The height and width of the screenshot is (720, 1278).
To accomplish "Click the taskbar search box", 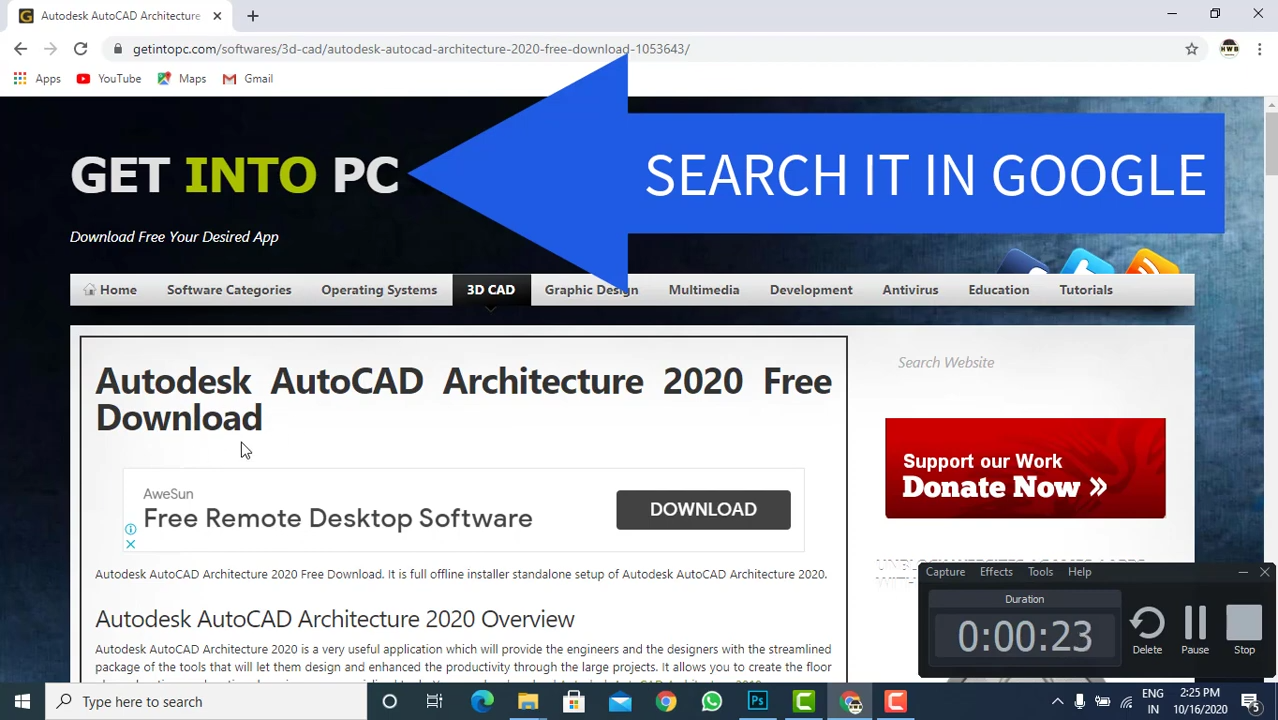I will tap(206, 701).
